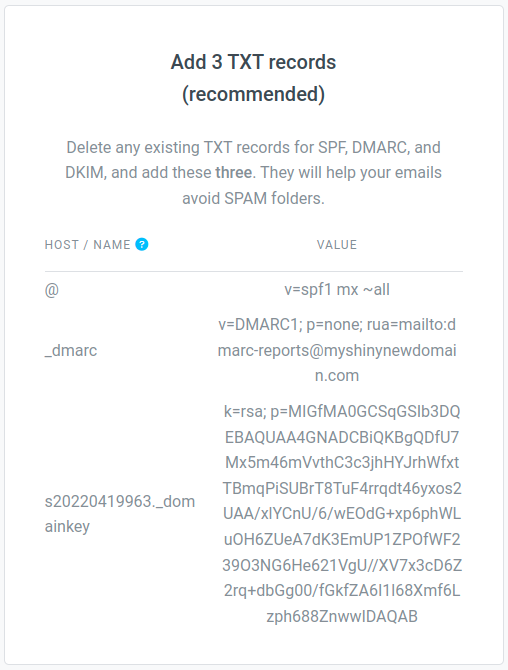Select the @ host name entry
The image size is (508, 670).
[52, 290]
